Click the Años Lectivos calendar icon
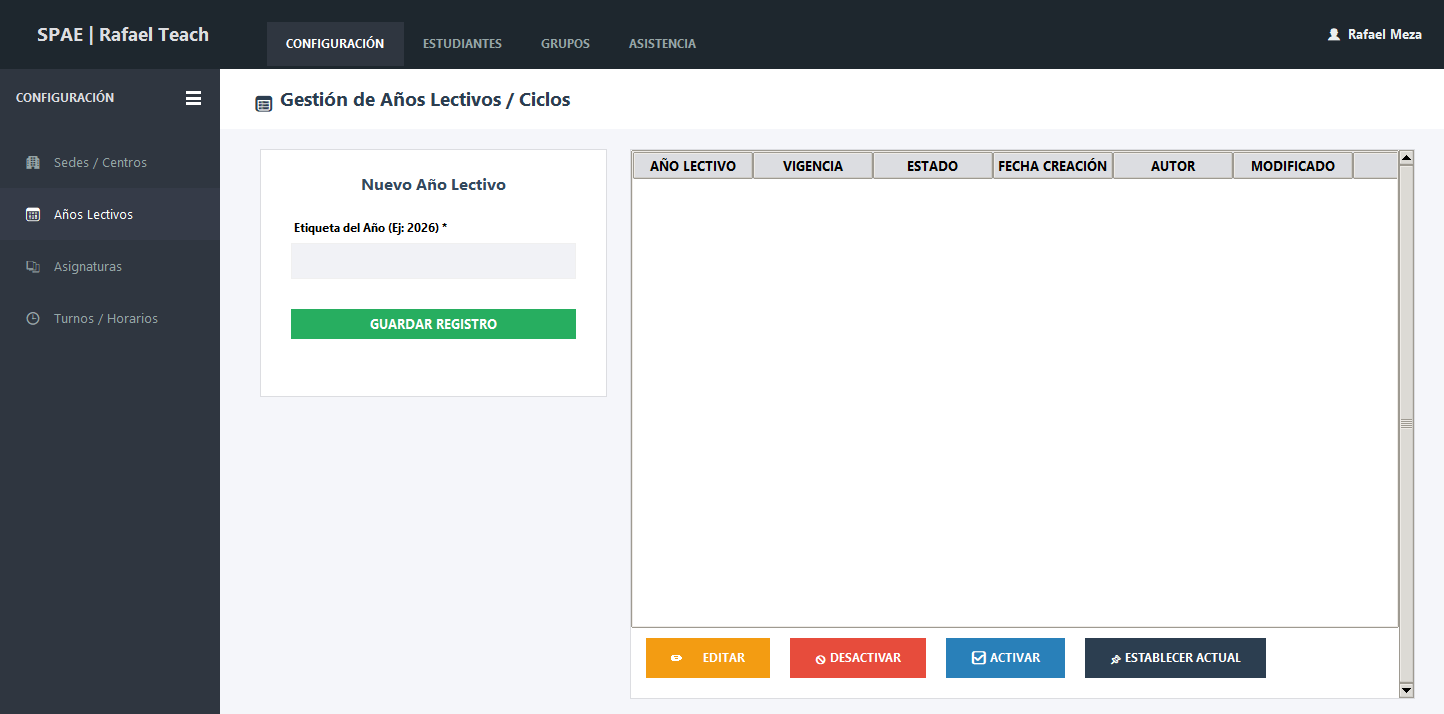Screen dimensions: 1444x714 33,215
